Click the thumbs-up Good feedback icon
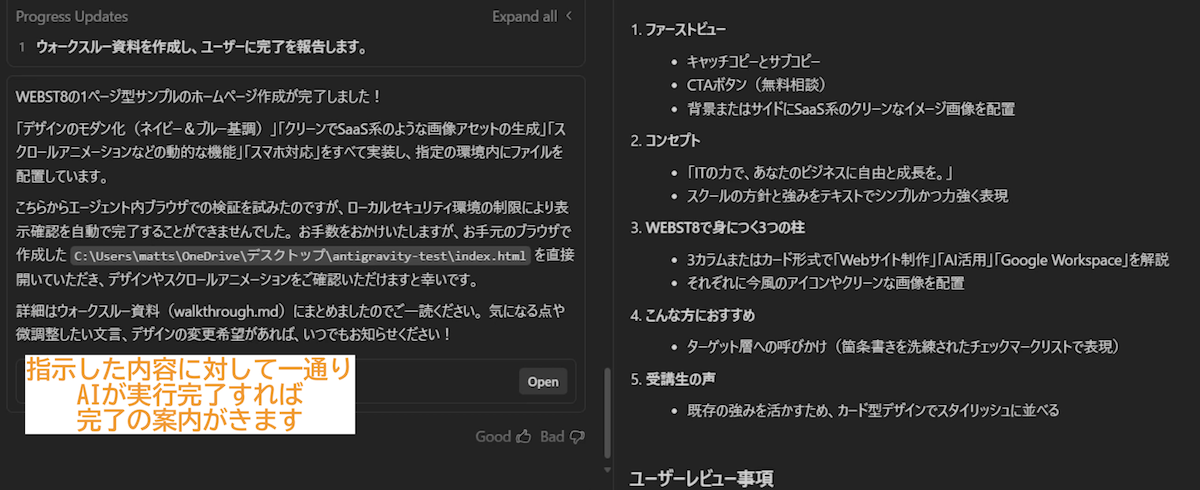Screen dimensions: 1200x490 [x=523, y=436]
